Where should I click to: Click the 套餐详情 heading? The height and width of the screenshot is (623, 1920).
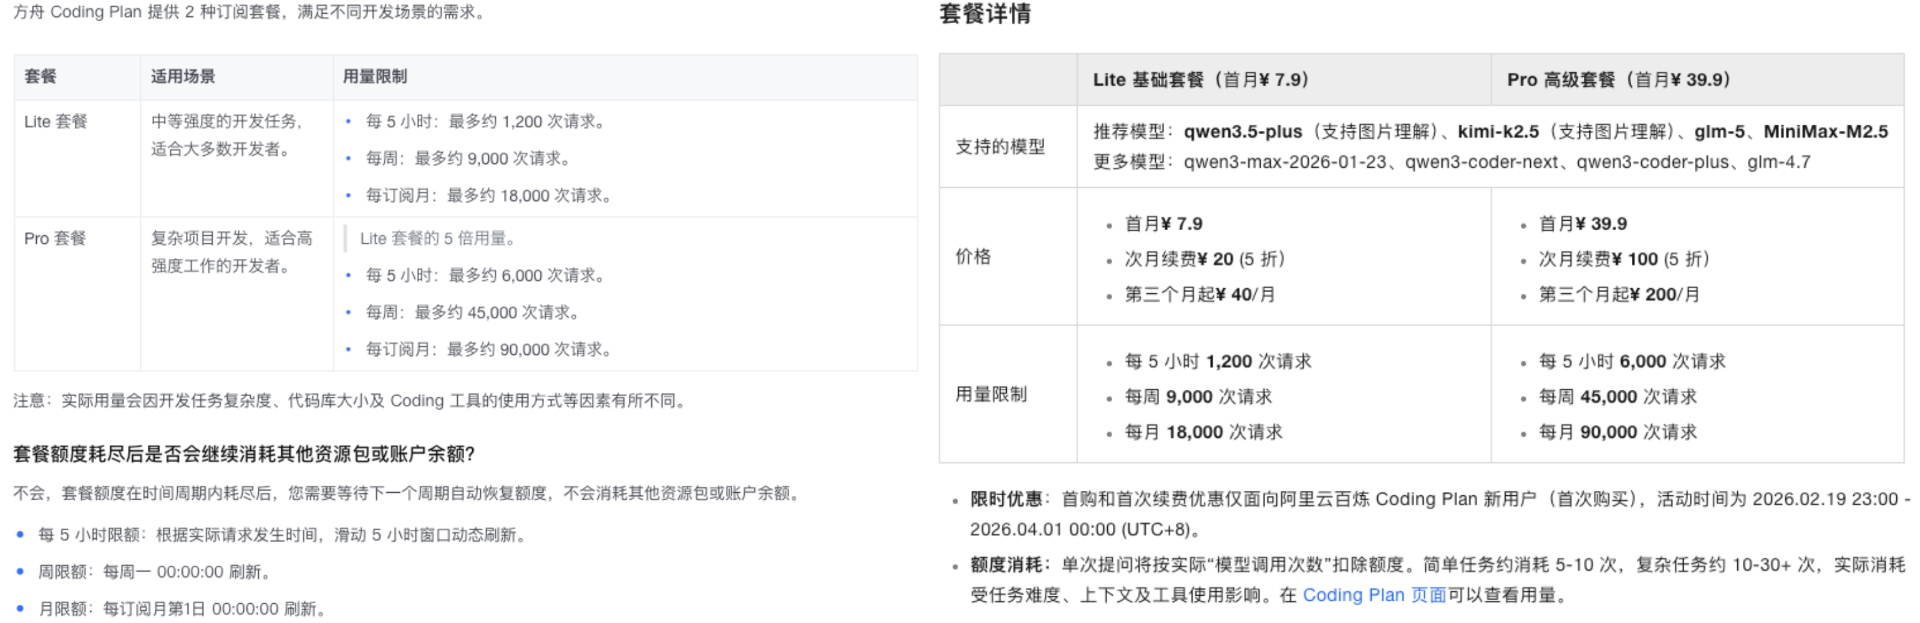pyautogui.click(x=985, y=14)
